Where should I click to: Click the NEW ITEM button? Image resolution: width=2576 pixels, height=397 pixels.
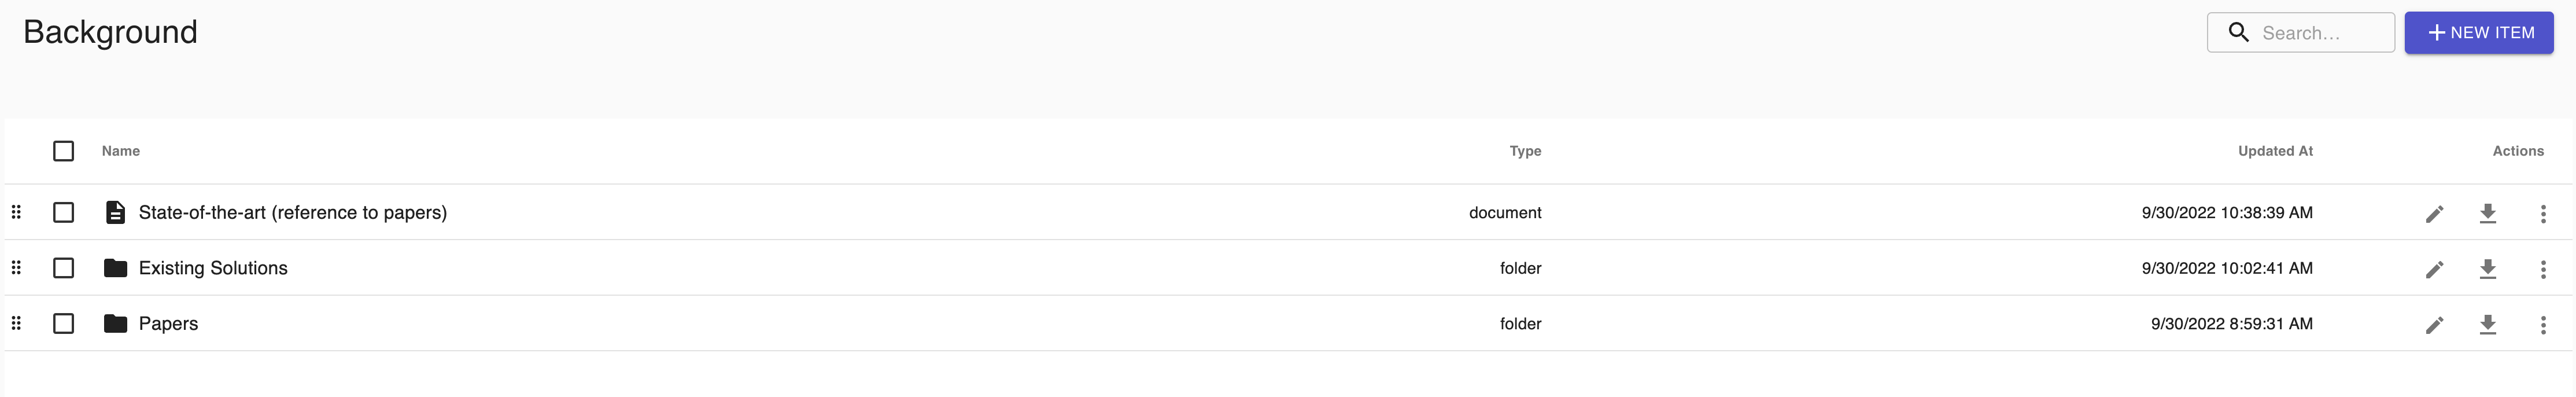(2478, 32)
